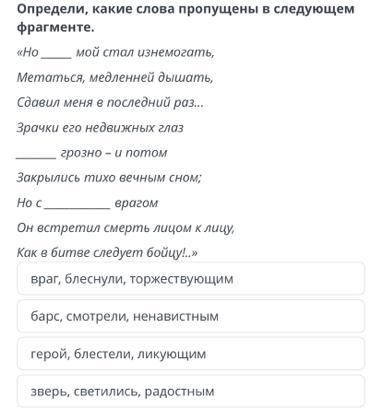Image resolution: width=382 pixels, height=410 pixels.
Task: Click the word 'герой' in the third option
Action: [49, 354]
